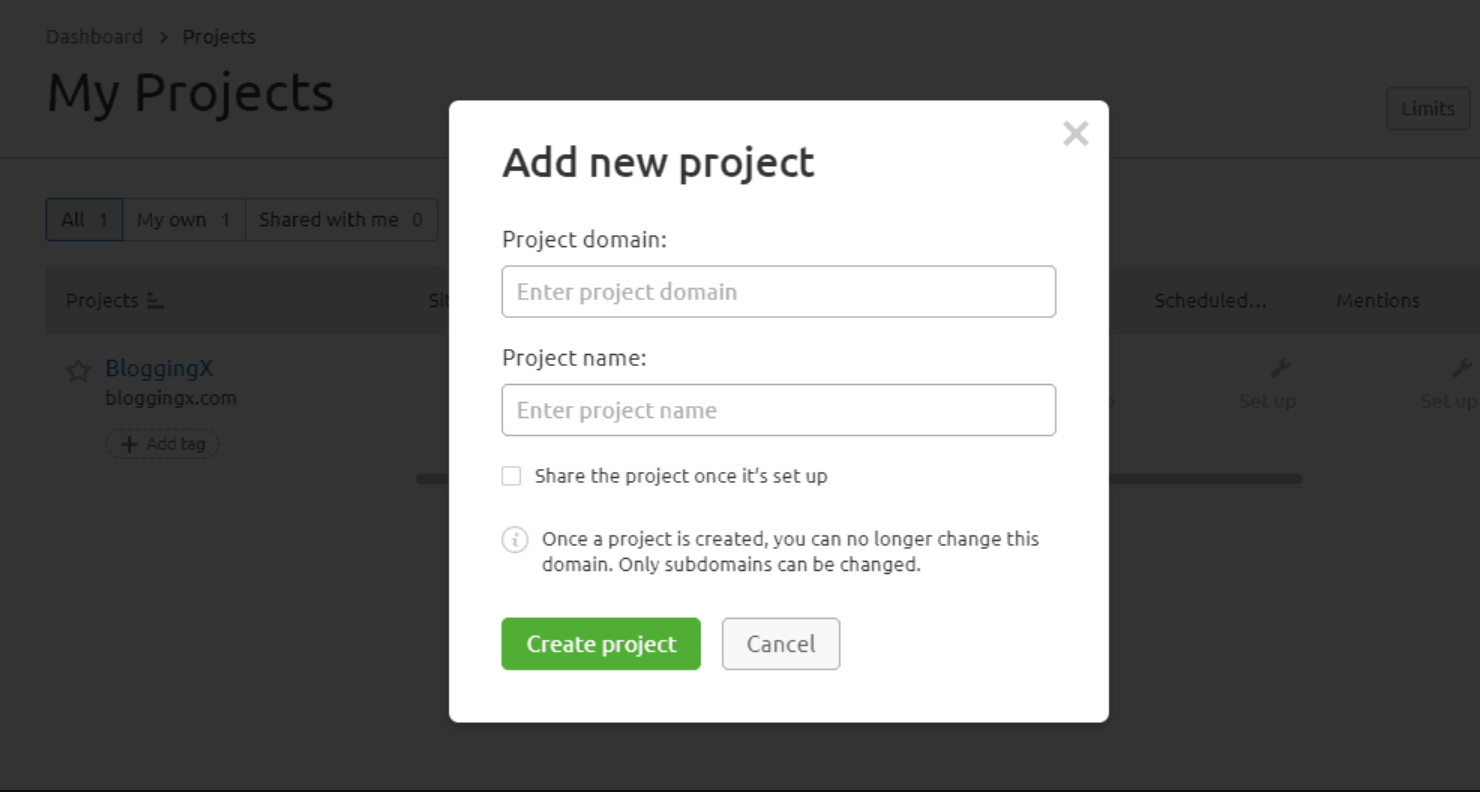Switch to the "Shared with me" tab

[341, 219]
